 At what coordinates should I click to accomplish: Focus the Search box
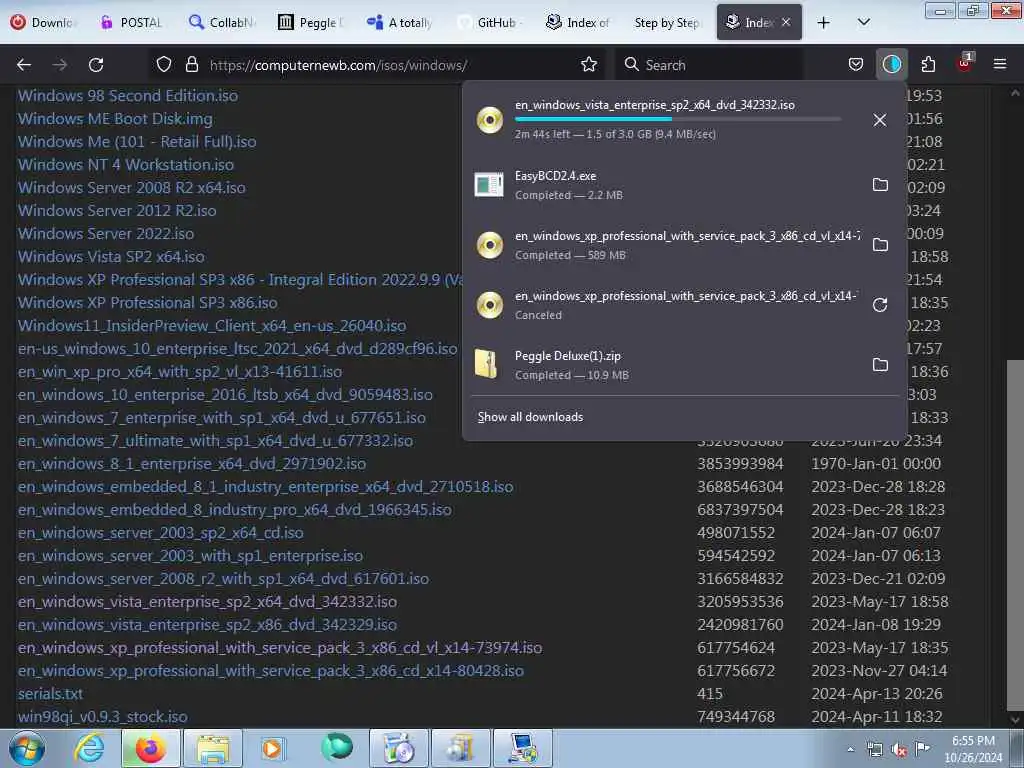(709, 65)
